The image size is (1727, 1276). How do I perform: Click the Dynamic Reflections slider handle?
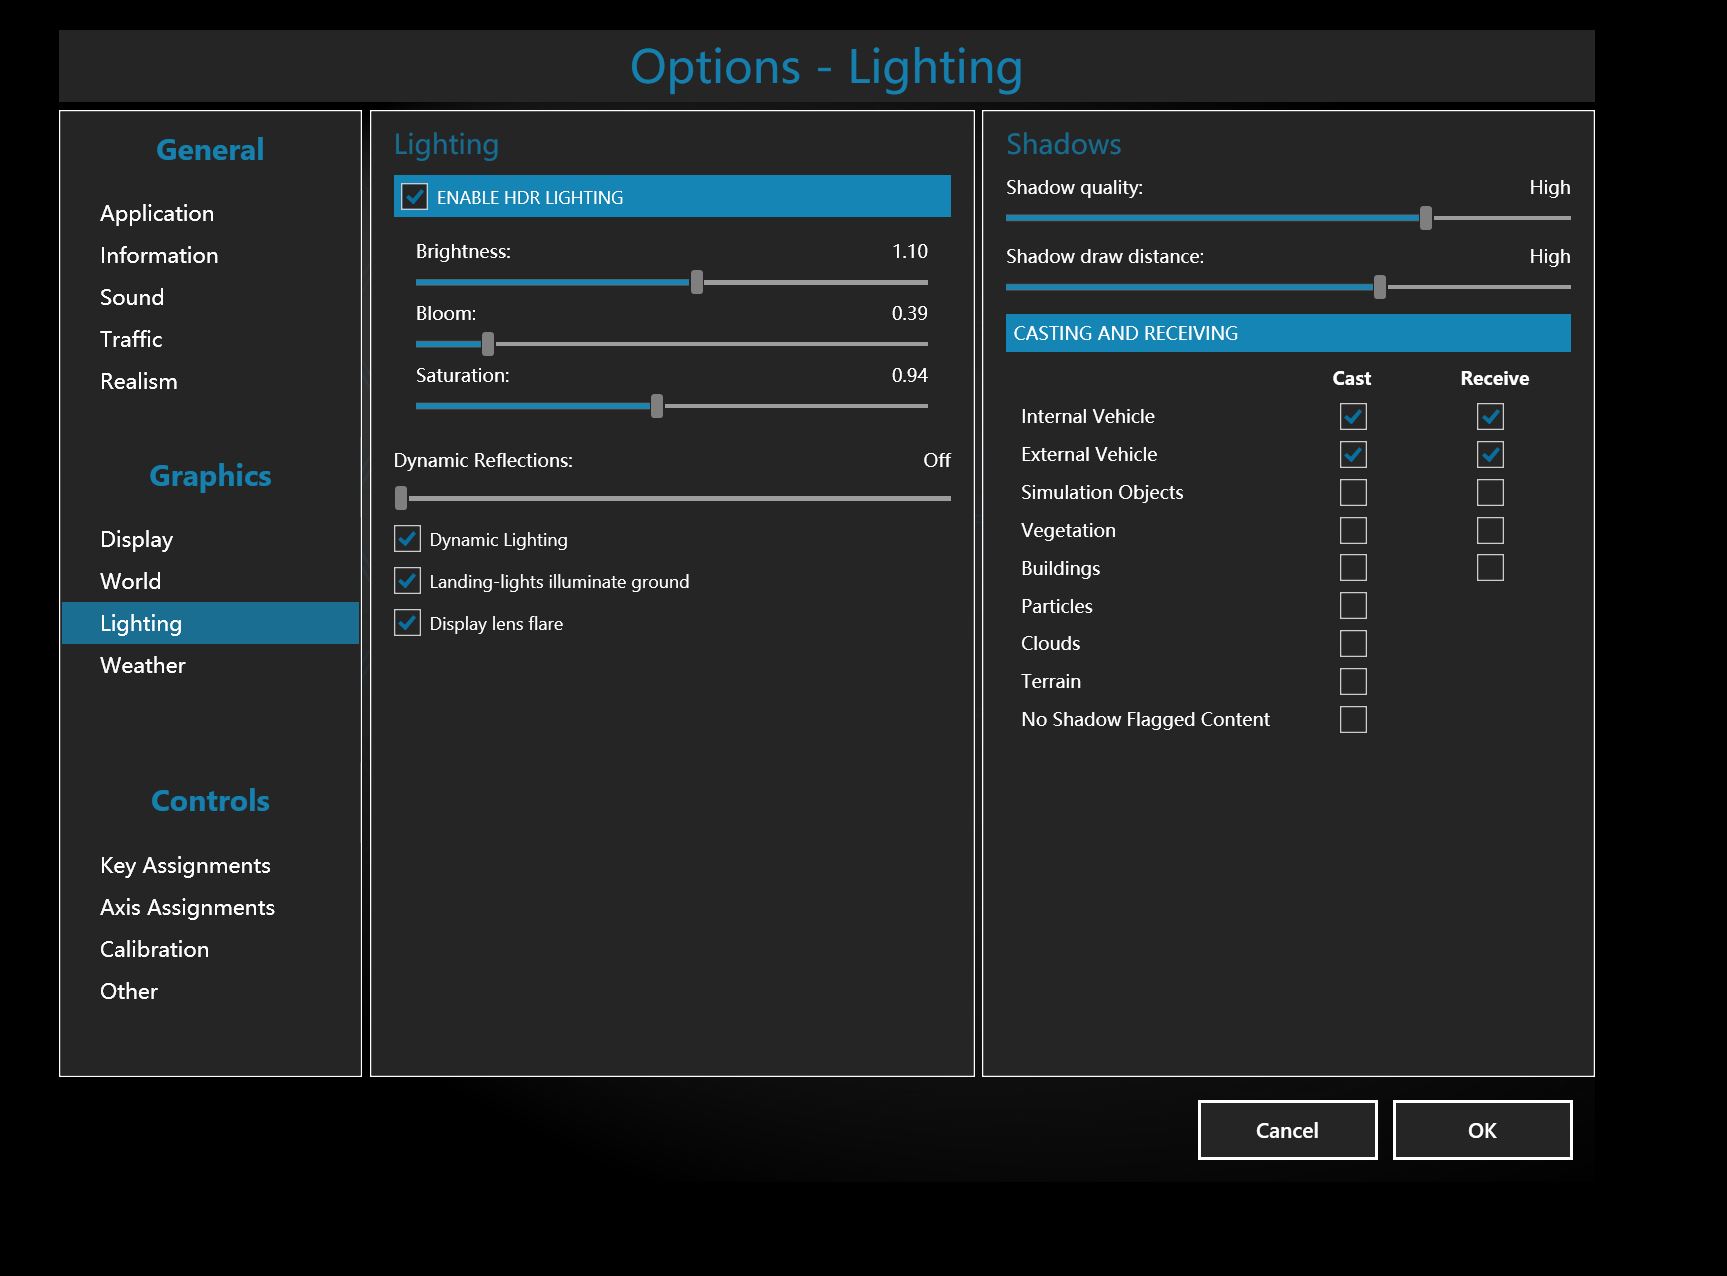point(401,498)
